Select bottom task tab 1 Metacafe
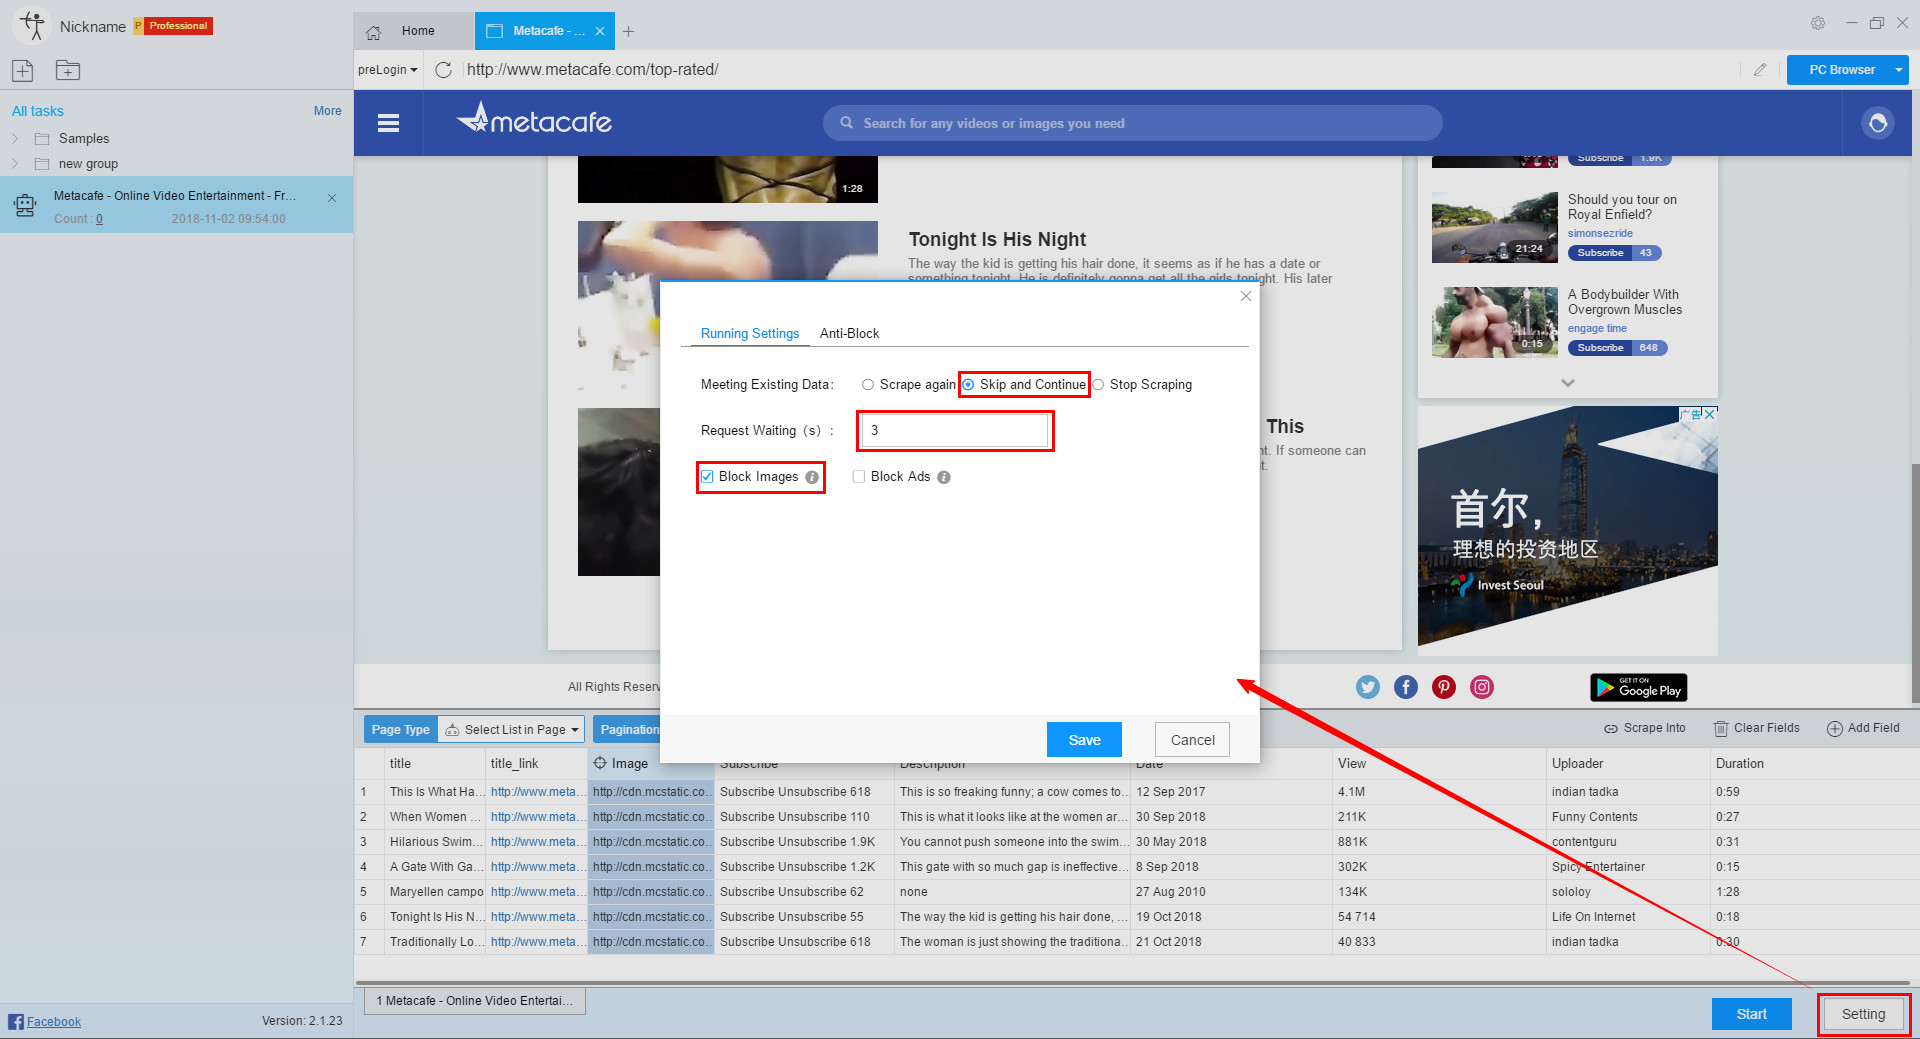This screenshot has width=1920, height=1039. point(475,1001)
